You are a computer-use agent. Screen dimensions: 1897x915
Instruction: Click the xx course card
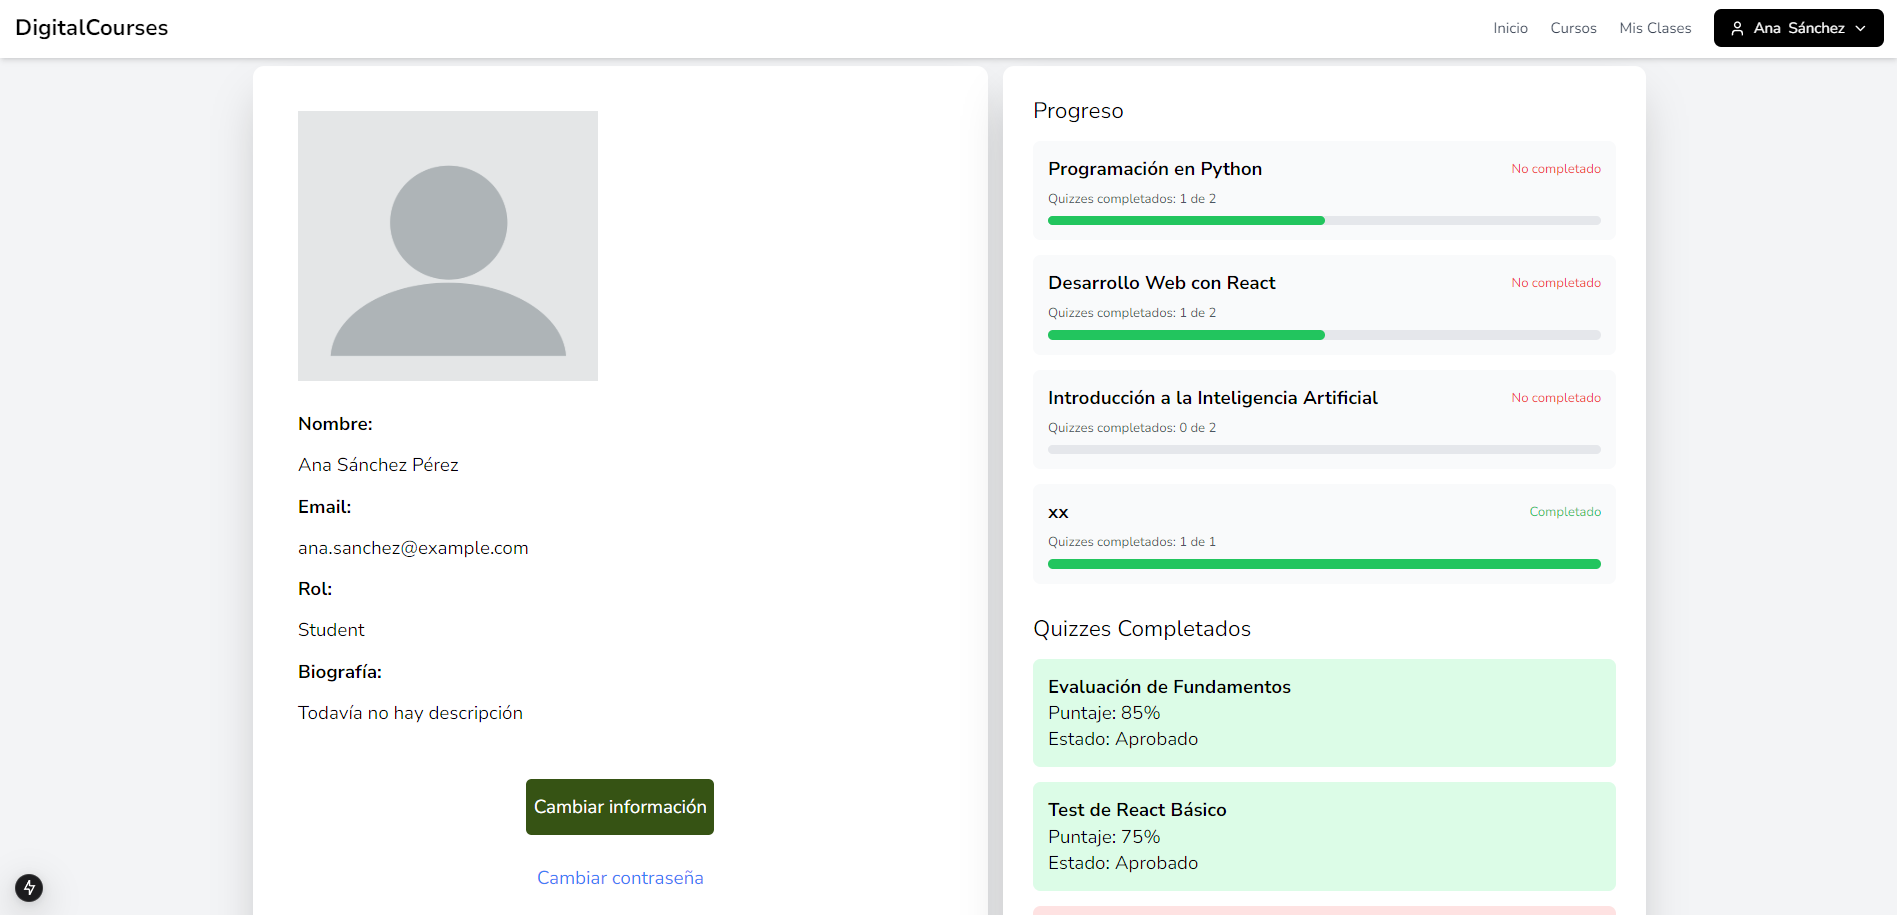(x=1323, y=534)
